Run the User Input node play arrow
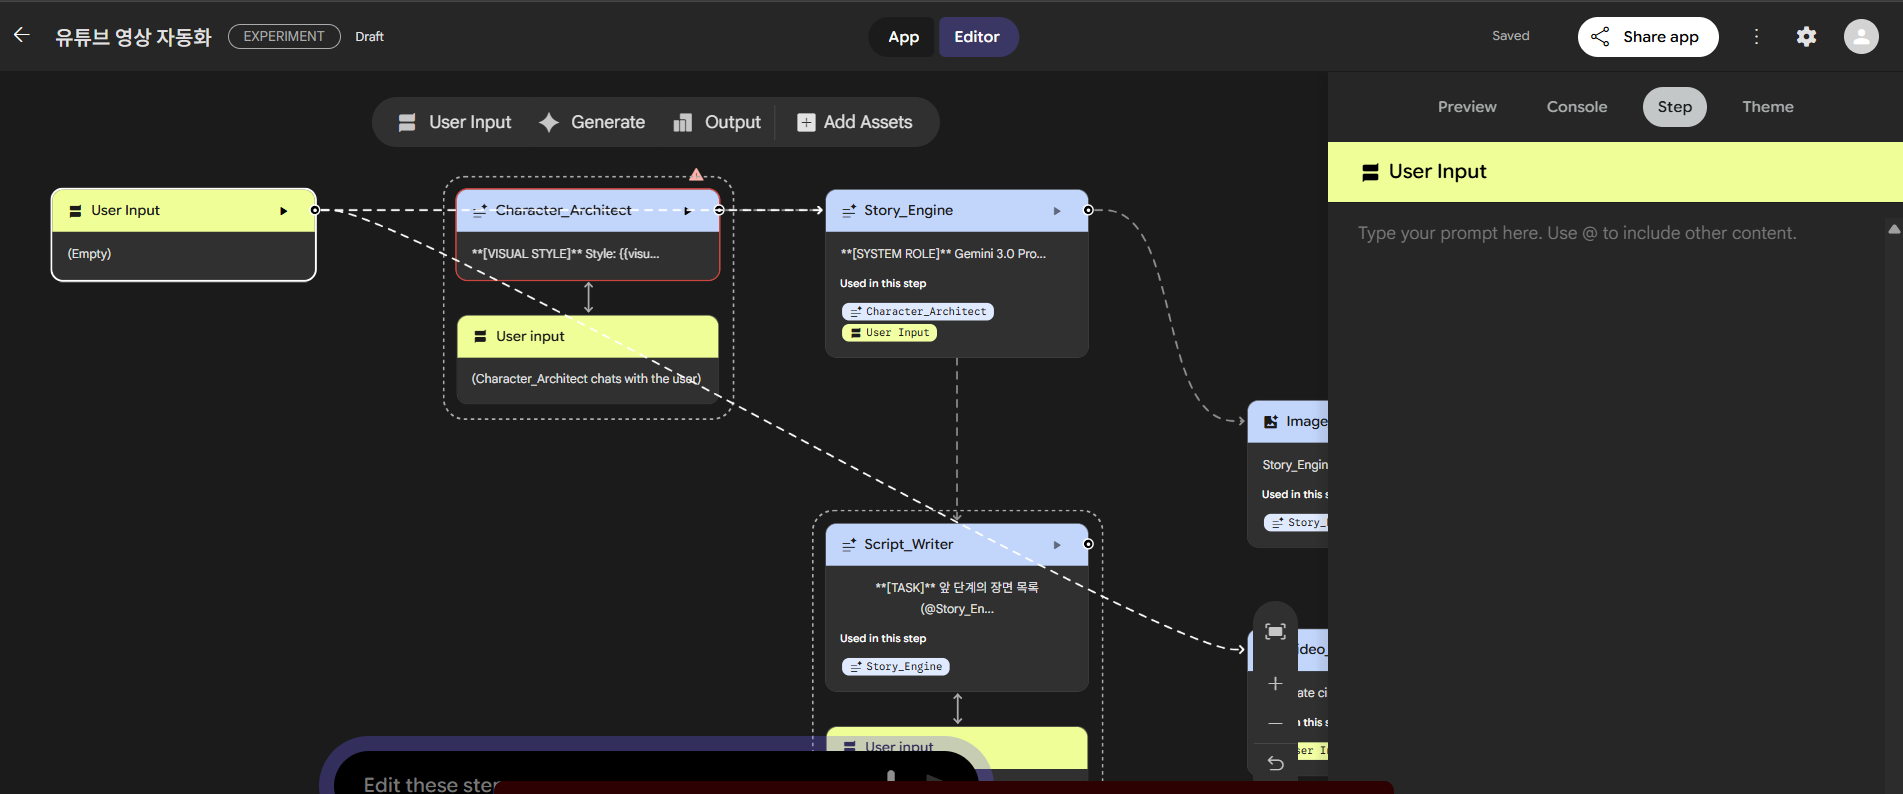This screenshot has height=794, width=1903. [284, 211]
